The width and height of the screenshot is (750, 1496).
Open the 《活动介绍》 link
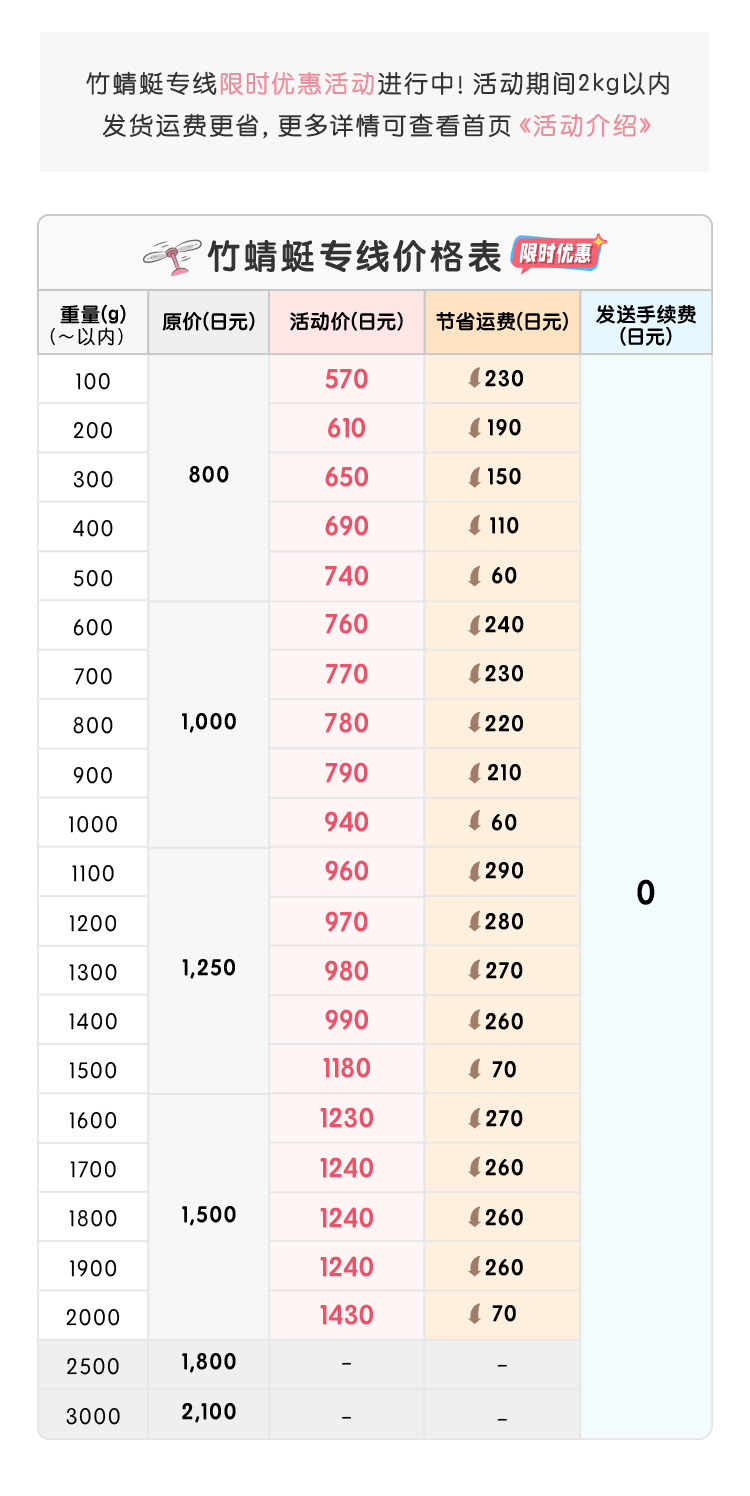click(x=586, y=126)
